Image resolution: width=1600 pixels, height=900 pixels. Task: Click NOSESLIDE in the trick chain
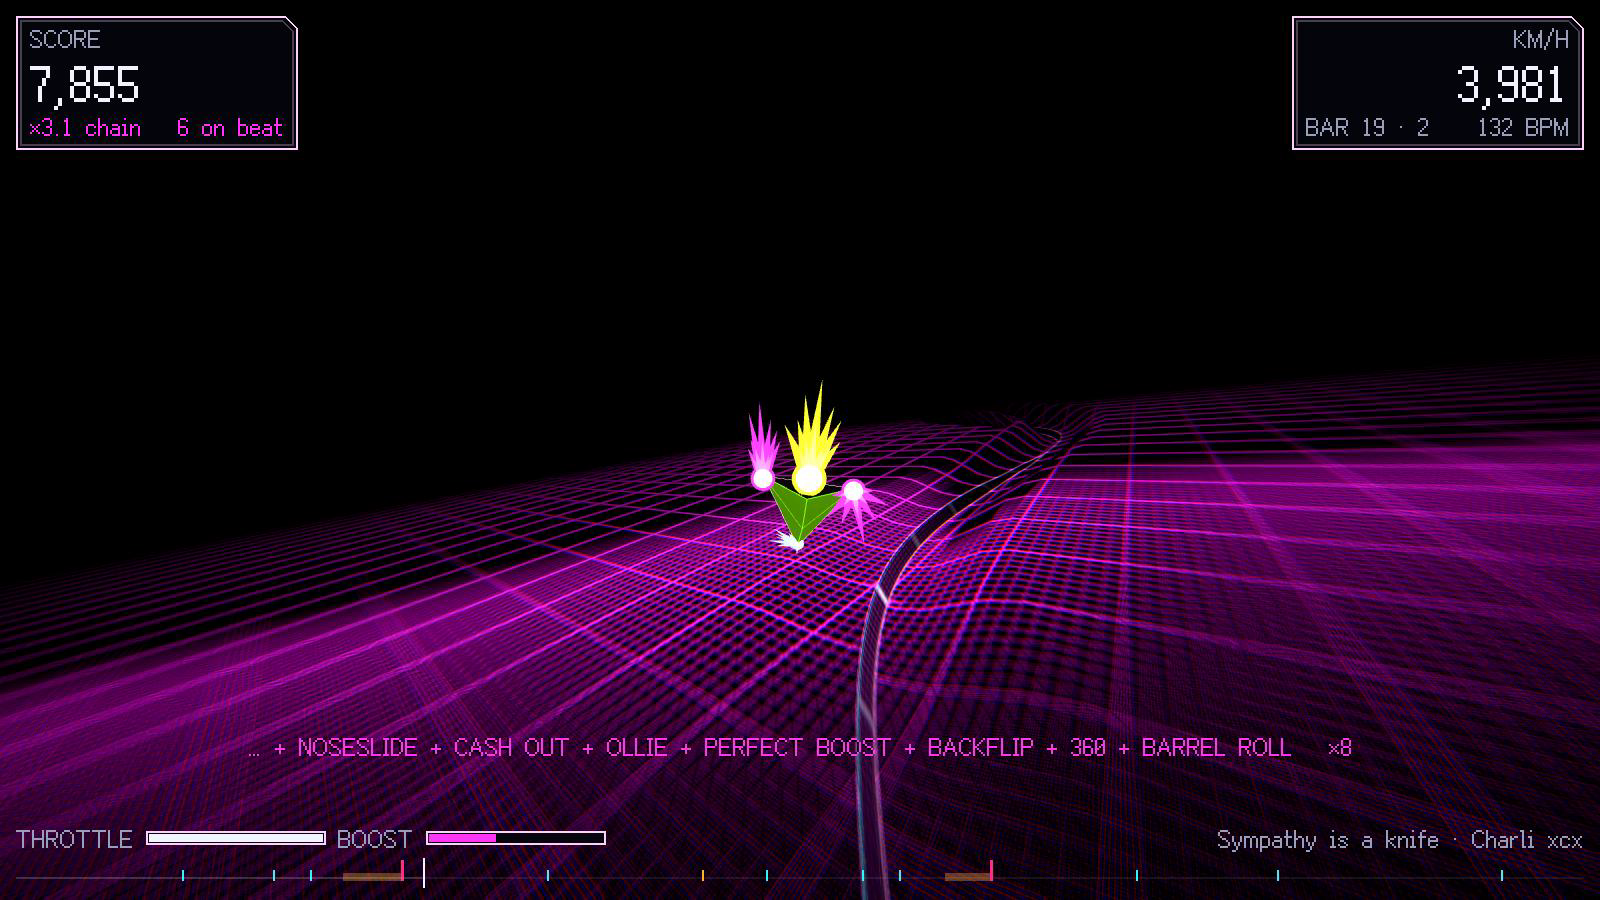pos(357,748)
